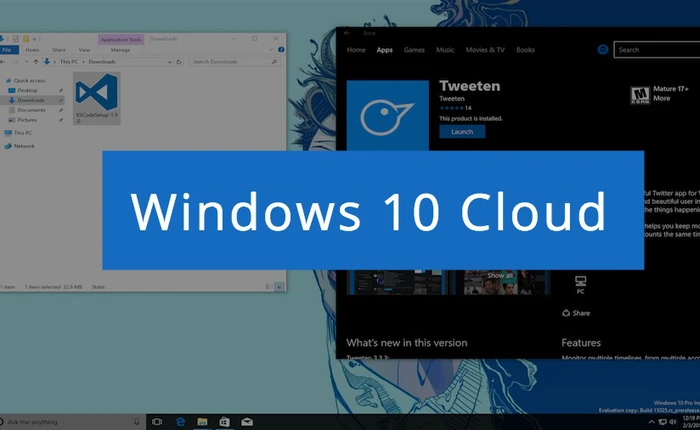Switch to the Home ribbon tab
This screenshot has height=430, width=700.
pyautogui.click(x=32, y=50)
